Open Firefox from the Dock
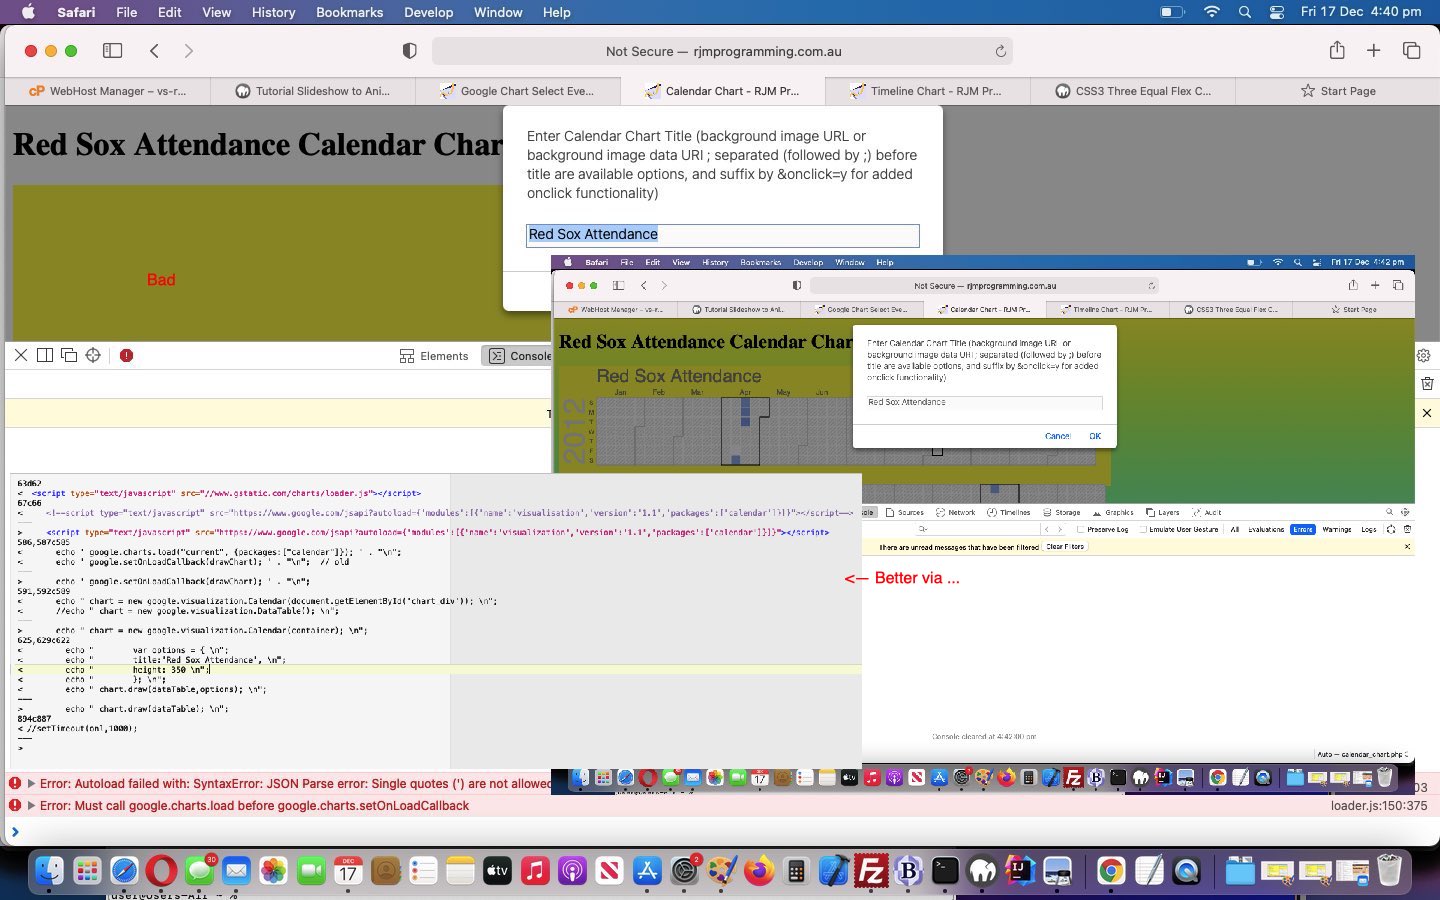This screenshot has width=1440, height=900. [x=759, y=871]
